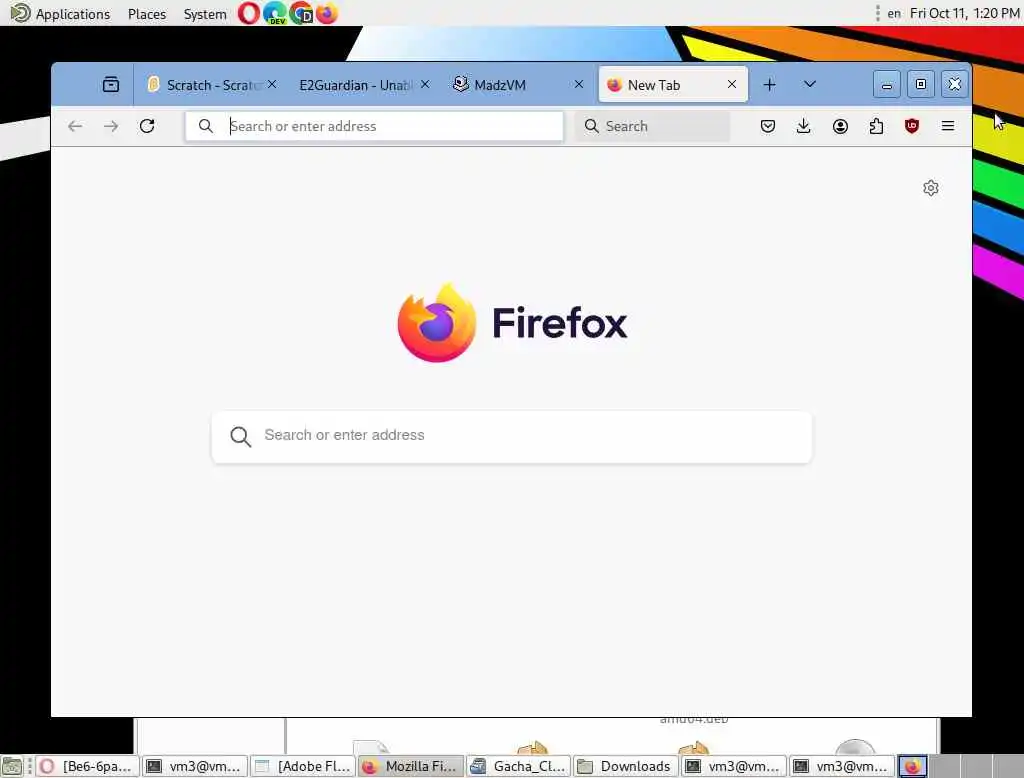Switch to the Scratch tab

tap(208, 85)
